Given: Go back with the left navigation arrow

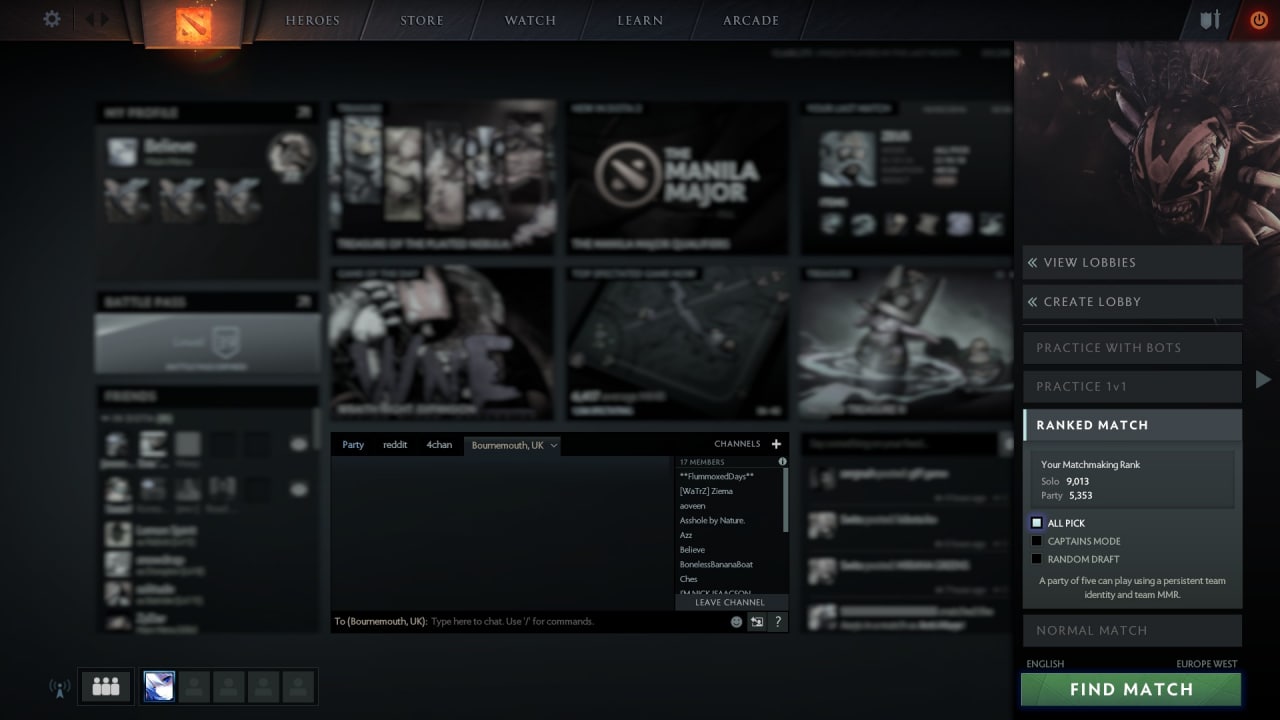Looking at the screenshot, I should pos(90,19).
